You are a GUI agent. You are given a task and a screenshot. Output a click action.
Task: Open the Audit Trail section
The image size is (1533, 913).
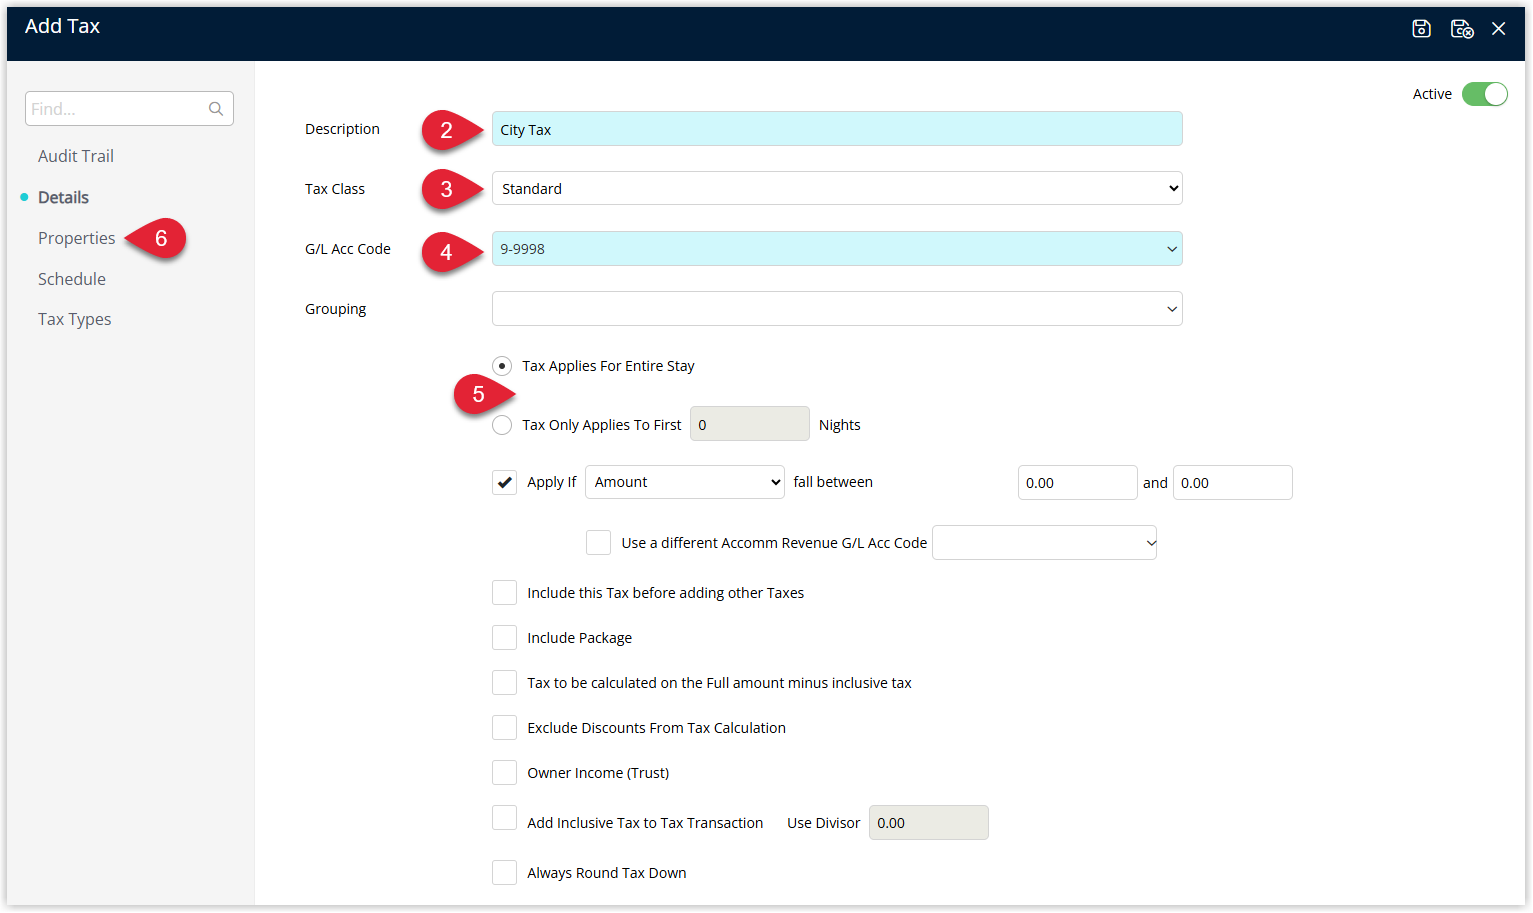[76, 156]
